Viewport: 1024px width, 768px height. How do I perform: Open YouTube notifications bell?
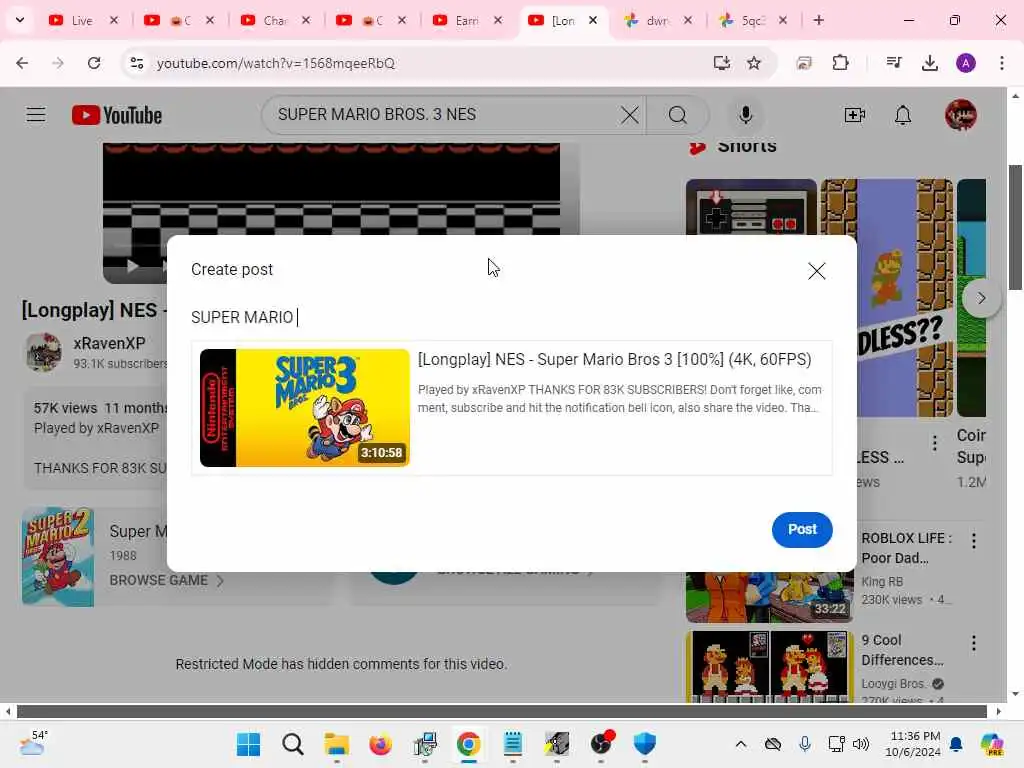tap(903, 116)
